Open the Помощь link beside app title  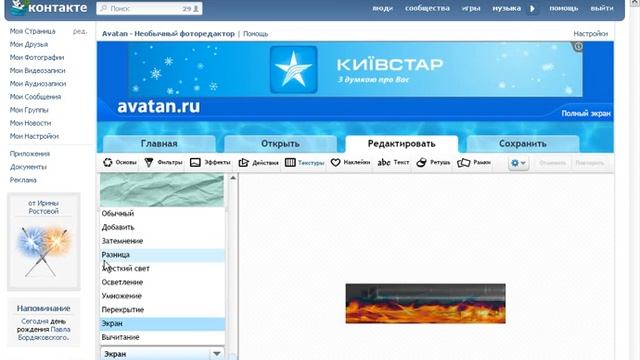click(x=256, y=34)
